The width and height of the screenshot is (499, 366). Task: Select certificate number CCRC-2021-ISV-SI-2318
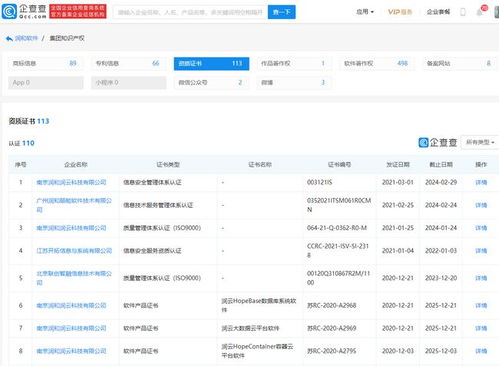[x=338, y=251]
